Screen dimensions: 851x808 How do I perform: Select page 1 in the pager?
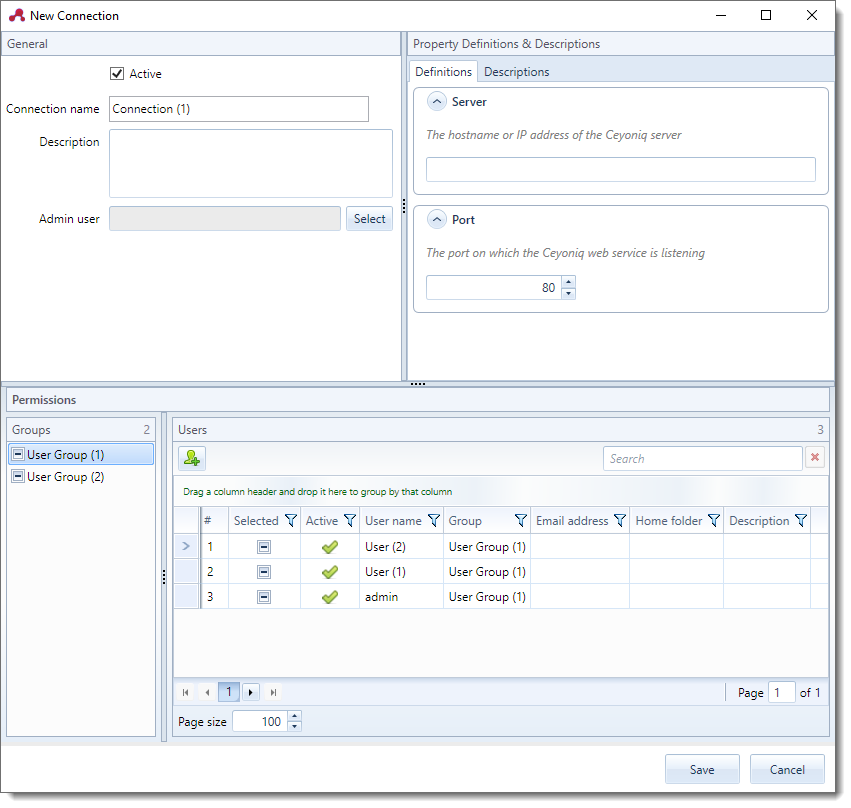pos(228,692)
